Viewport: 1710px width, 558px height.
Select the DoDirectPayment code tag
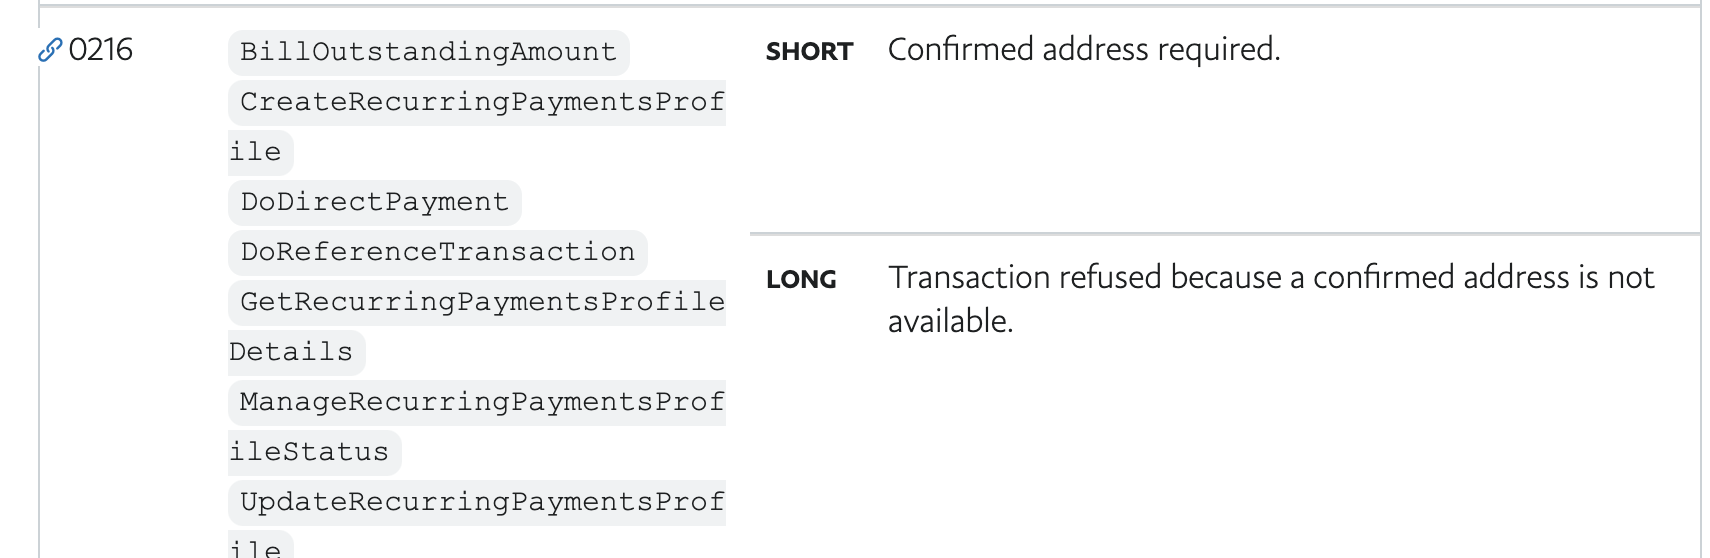(374, 202)
